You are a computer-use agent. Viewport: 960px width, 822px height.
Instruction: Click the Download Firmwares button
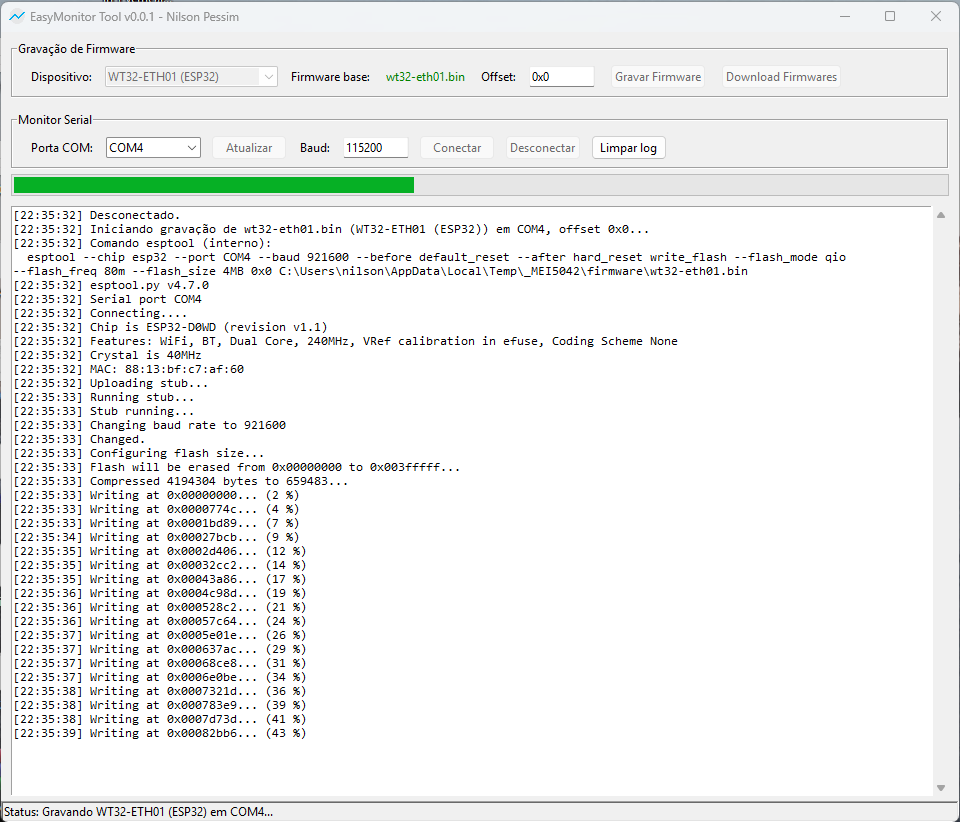click(781, 77)
